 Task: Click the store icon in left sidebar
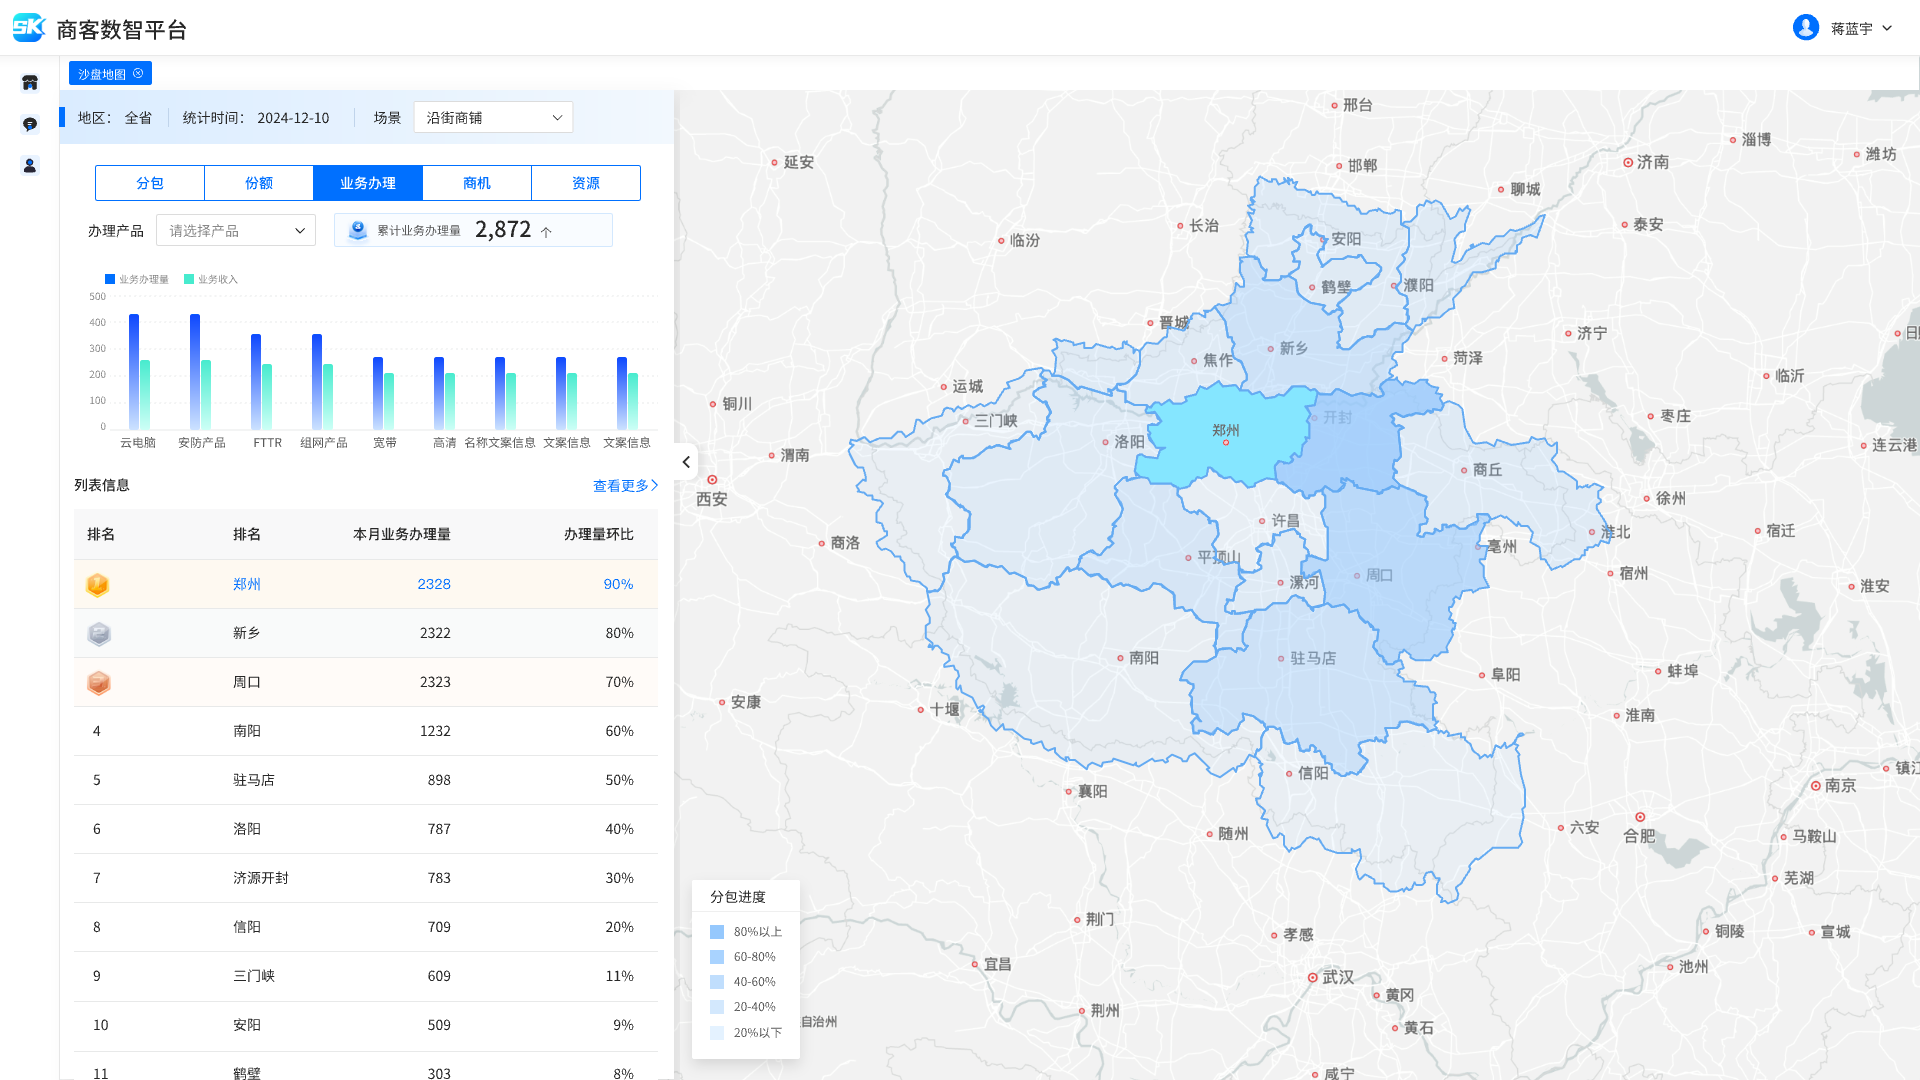click(30, 83)
